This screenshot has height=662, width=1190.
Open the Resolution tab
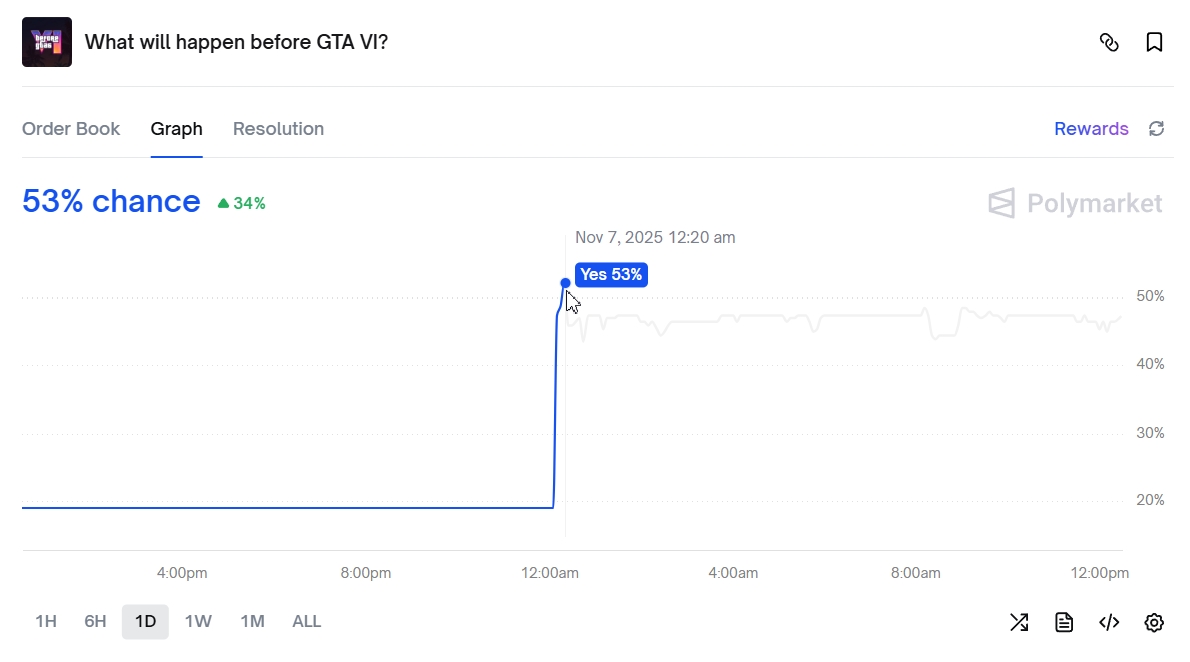point(278,128)
